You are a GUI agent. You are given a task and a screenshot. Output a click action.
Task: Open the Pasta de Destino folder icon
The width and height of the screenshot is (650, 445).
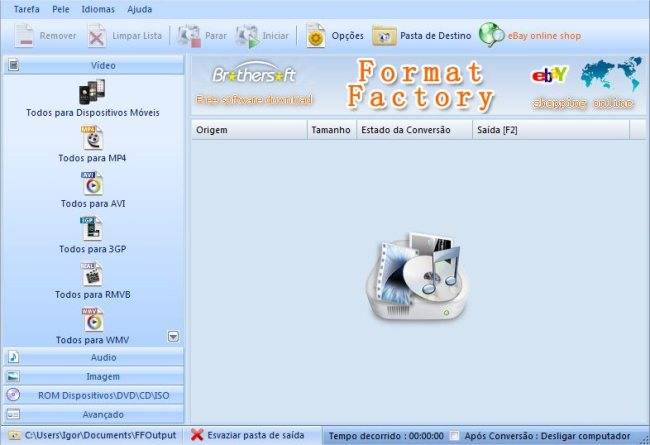[x=384, y=36]
